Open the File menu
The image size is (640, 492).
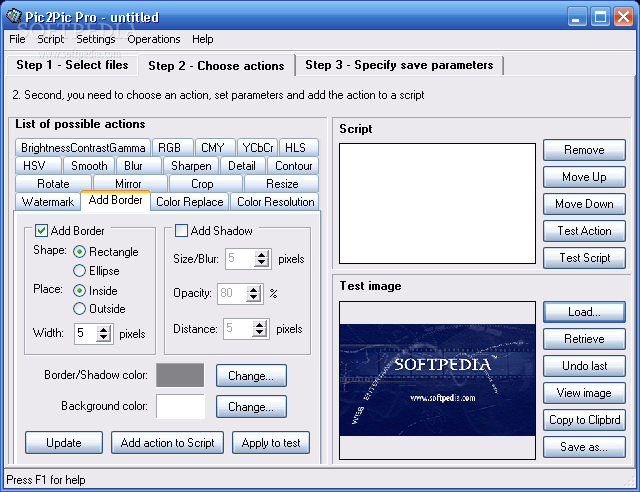[x=17, y=39]
